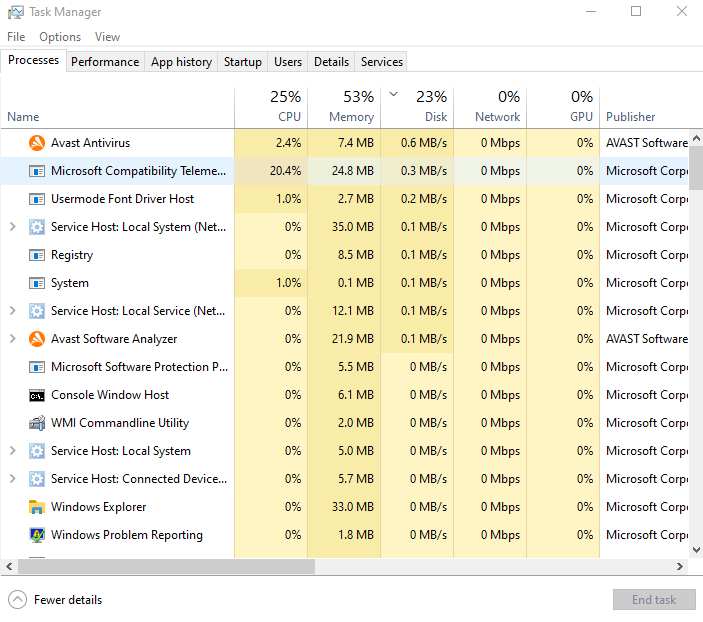This screenshot has width=703, height=622.
Task: Click the vertical scrollbar down arrow
Action: [696, 549]
